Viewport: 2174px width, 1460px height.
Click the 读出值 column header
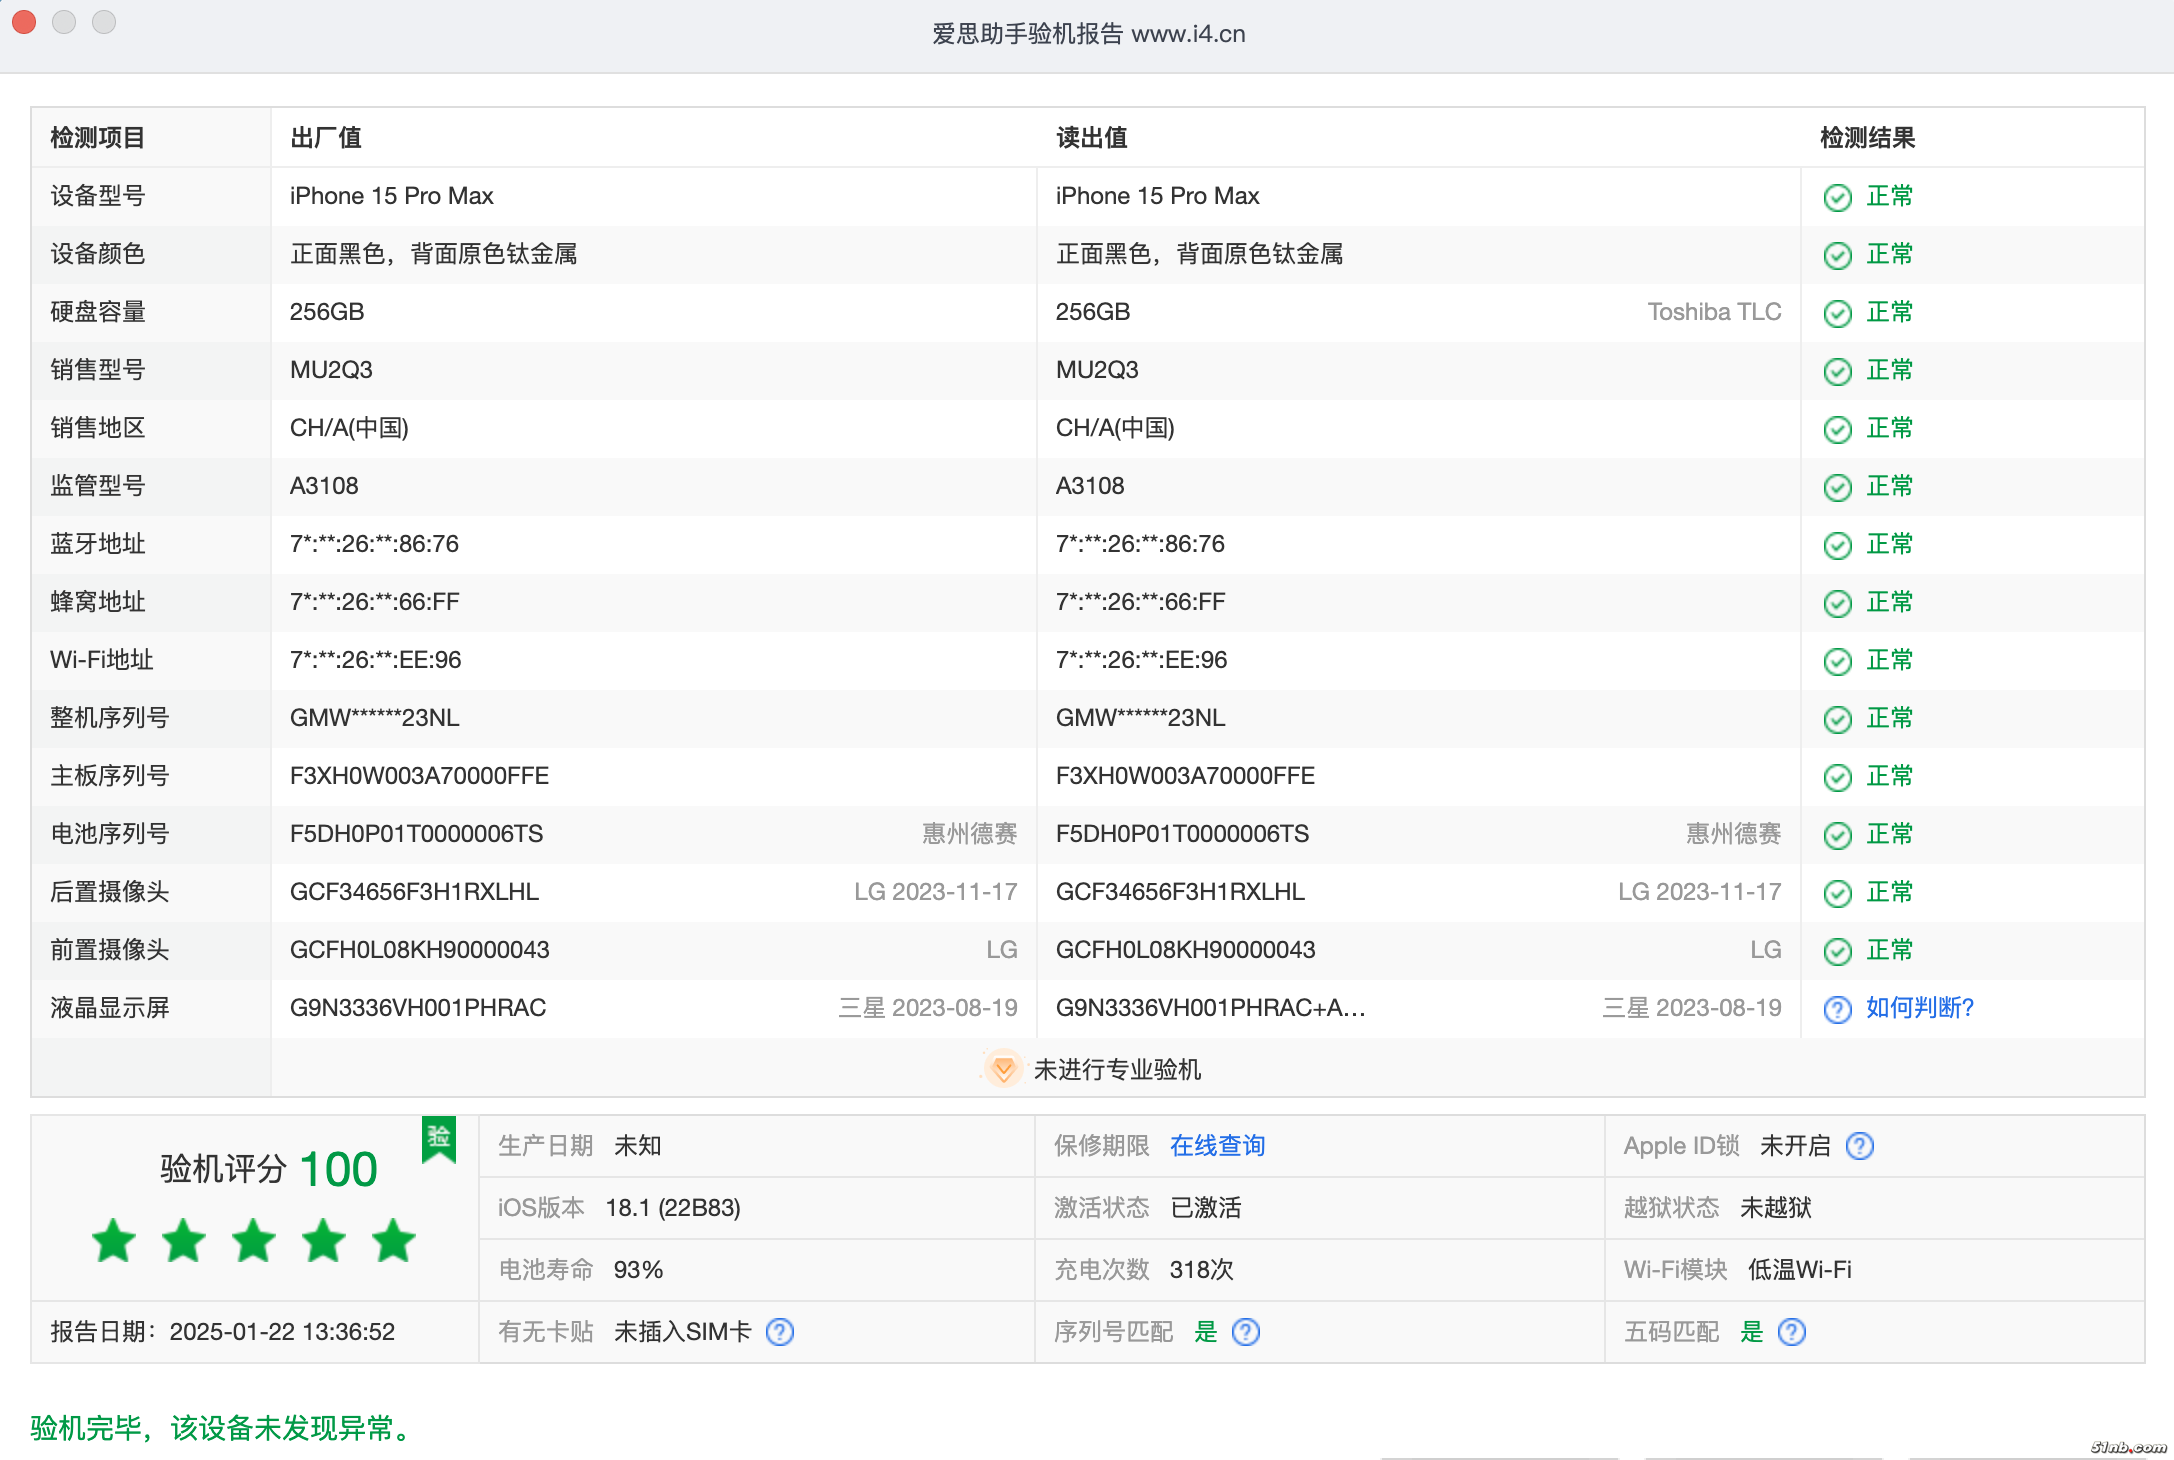1091,138
